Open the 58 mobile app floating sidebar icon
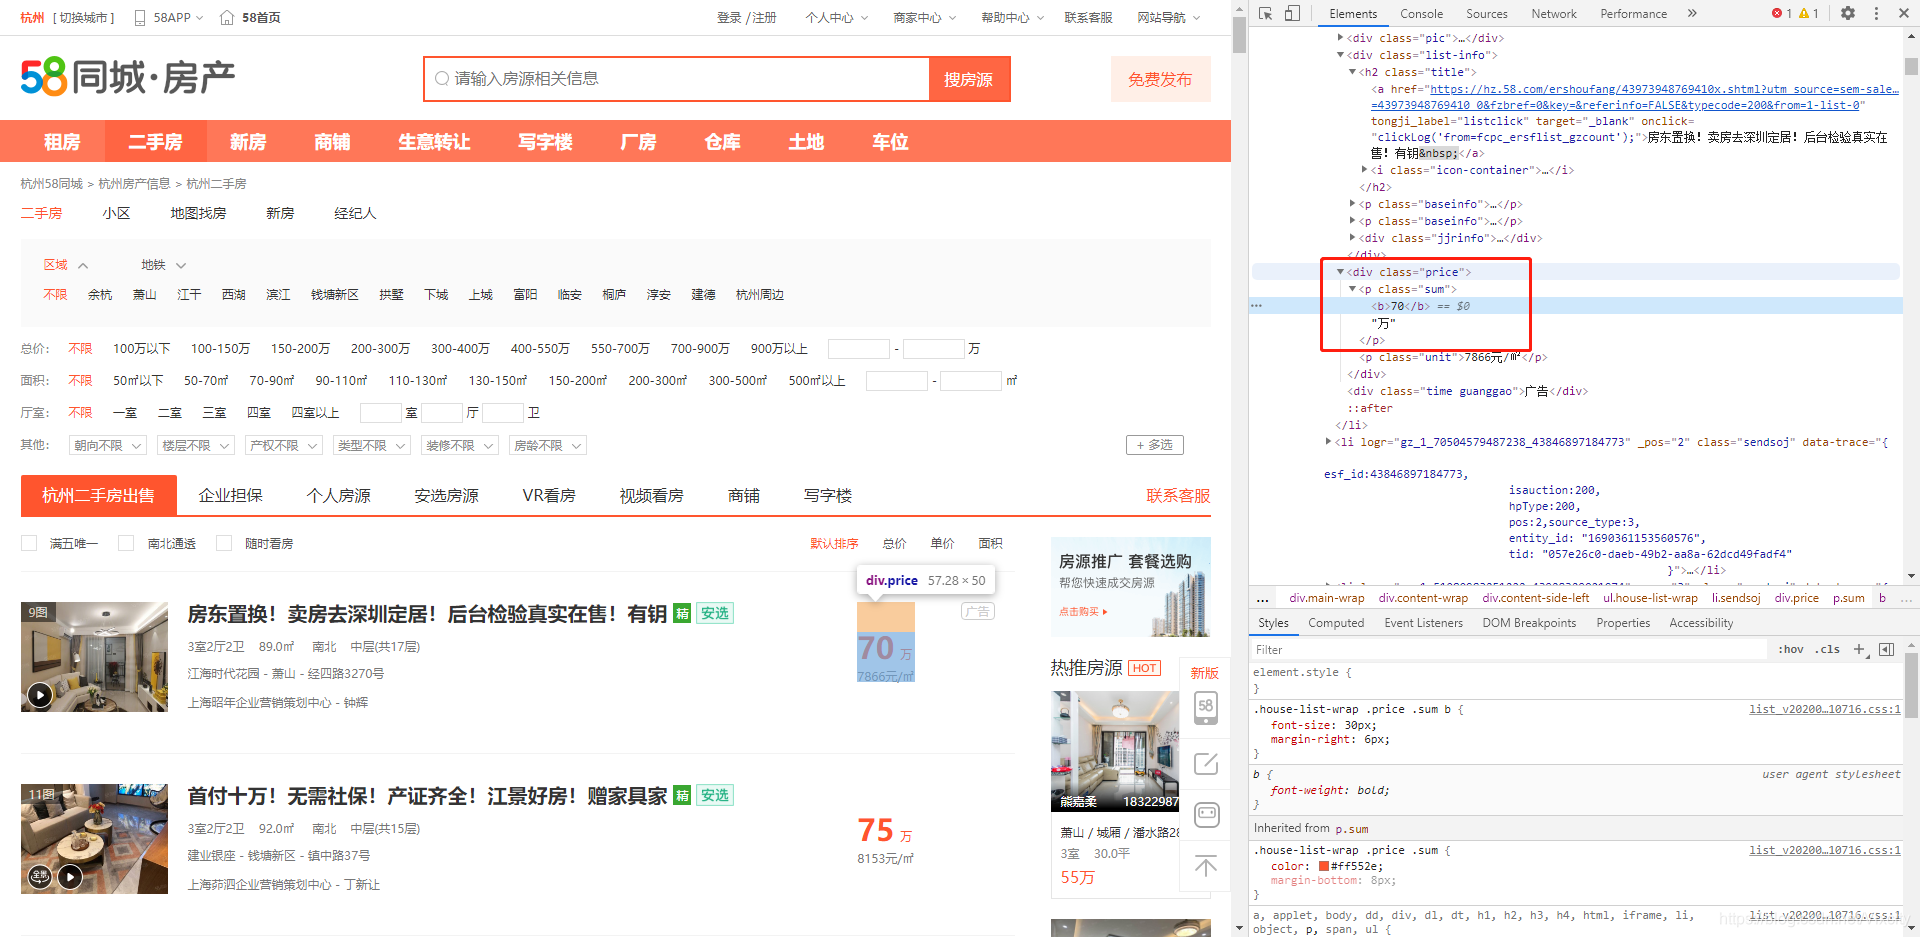 tap(1206, 707)
